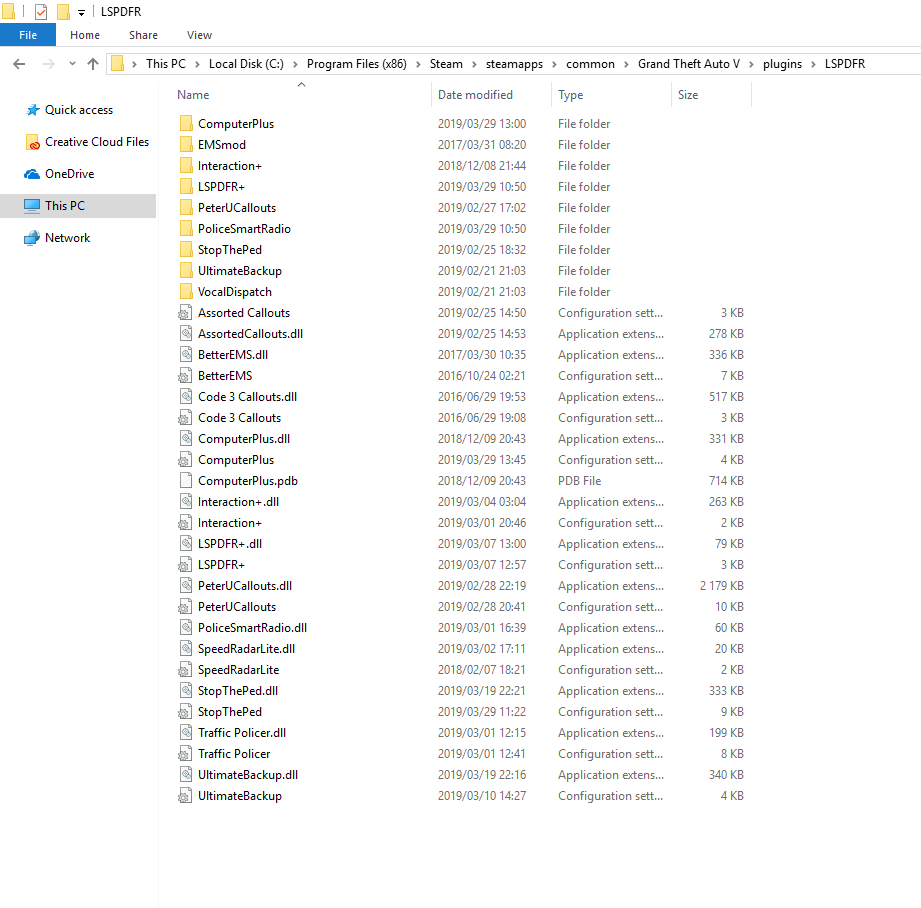Viewport: 921px width, 908px height.
Task: Select the StopThePed folder icon
Action: click(x=186, y=250)
